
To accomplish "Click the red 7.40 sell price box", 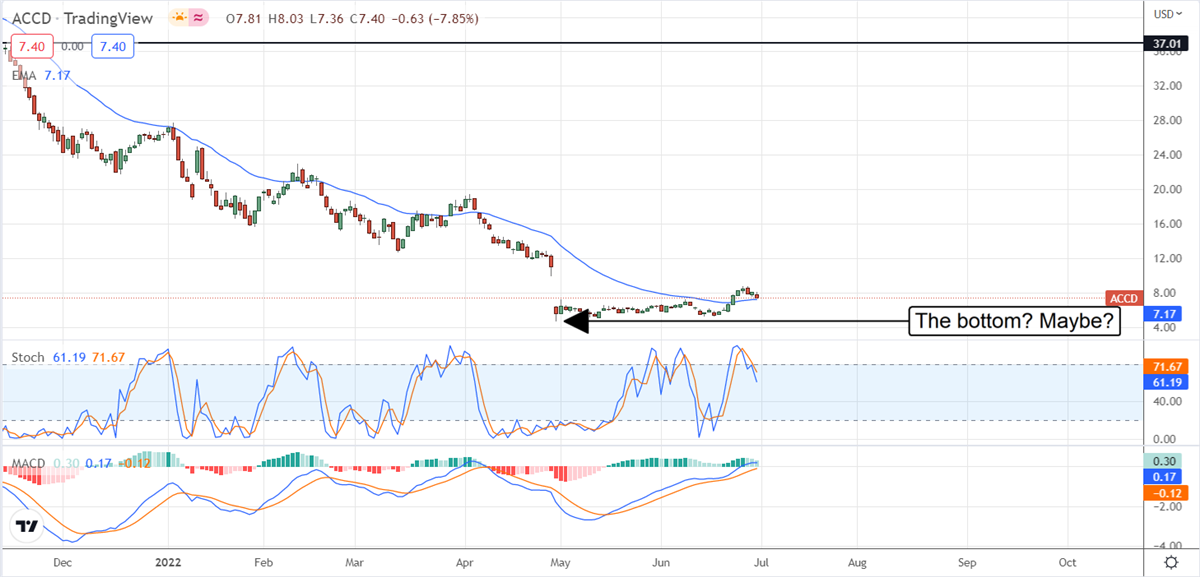I will [29, 46].
